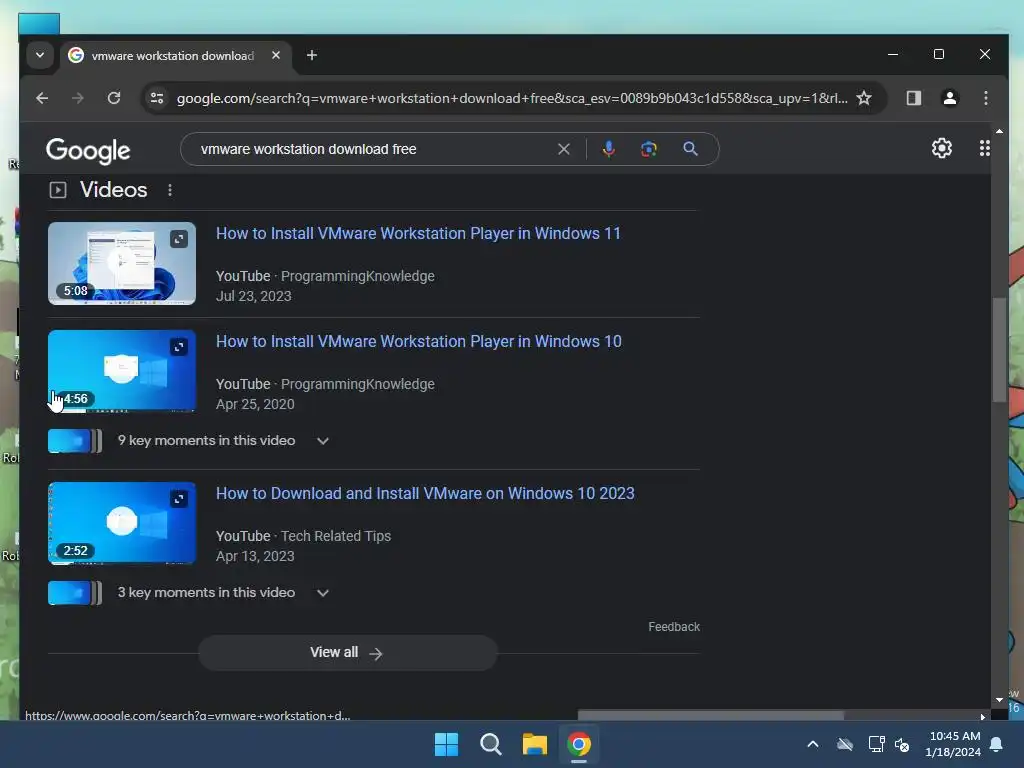The width and height of the screenshot is (1024, 768).
Task: Open File Explorer from taskbar
Action: 534,744
